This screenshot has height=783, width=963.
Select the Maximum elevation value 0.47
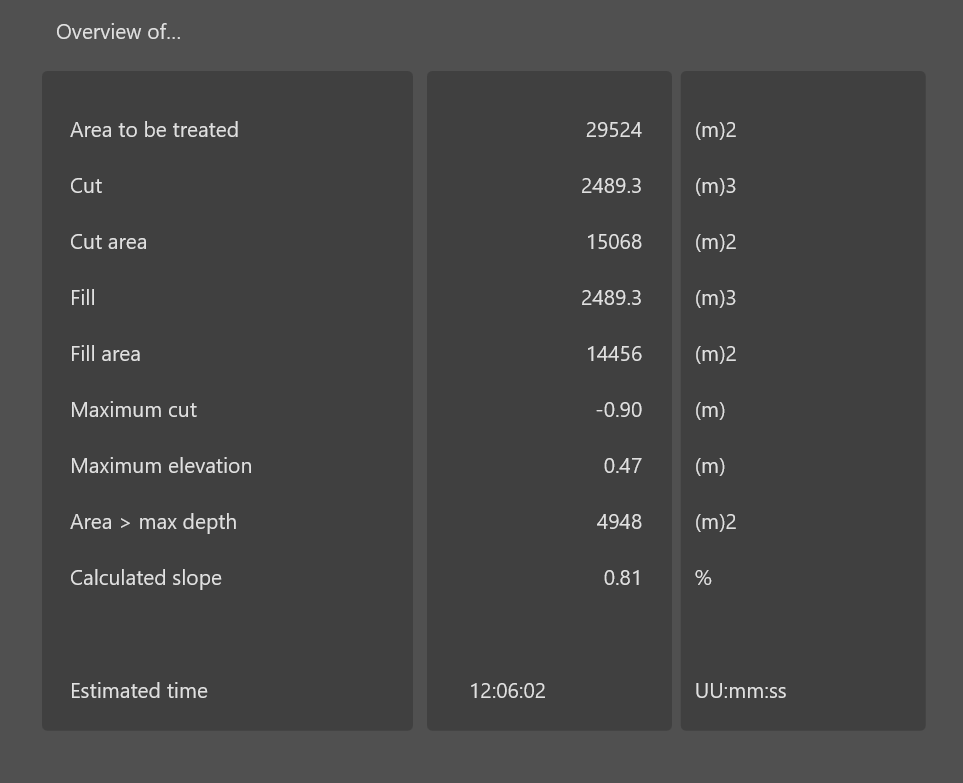point(623,466)
